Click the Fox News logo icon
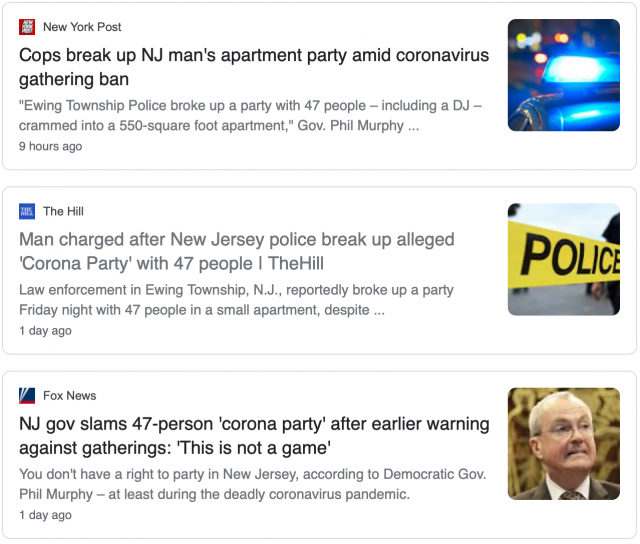The height and width of the screenshot is (544, 640). pyautogui.click(x=27, y=396)
